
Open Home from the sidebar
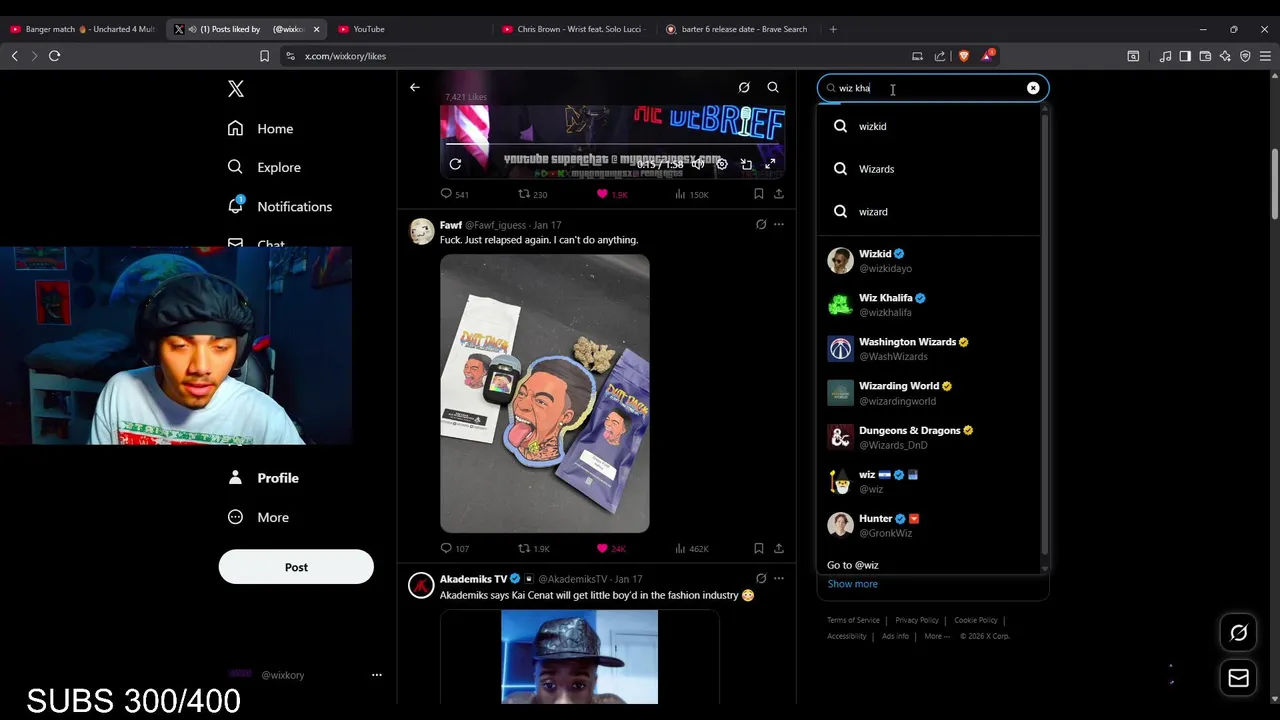click(x=260, y=129)
